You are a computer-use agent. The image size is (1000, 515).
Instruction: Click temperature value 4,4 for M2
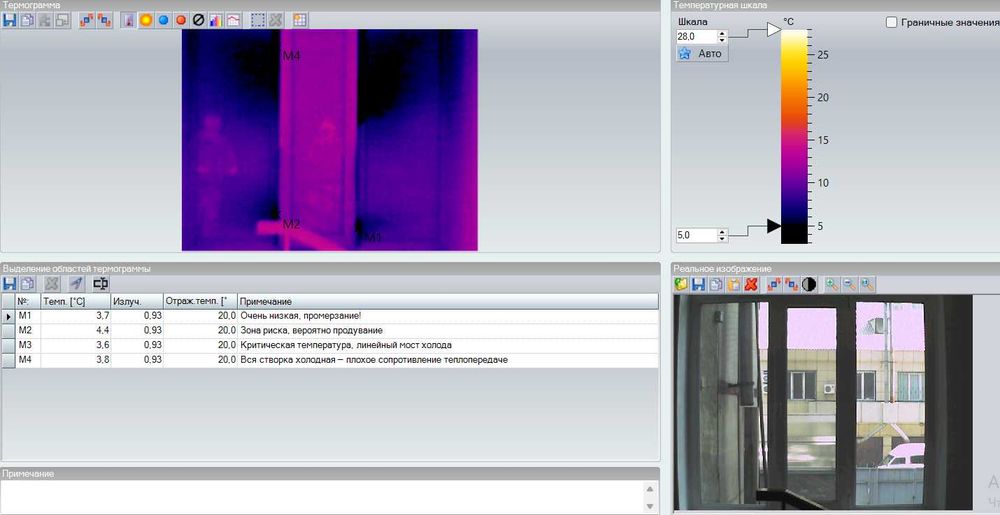pyautogui.click(x=102, y=330)
